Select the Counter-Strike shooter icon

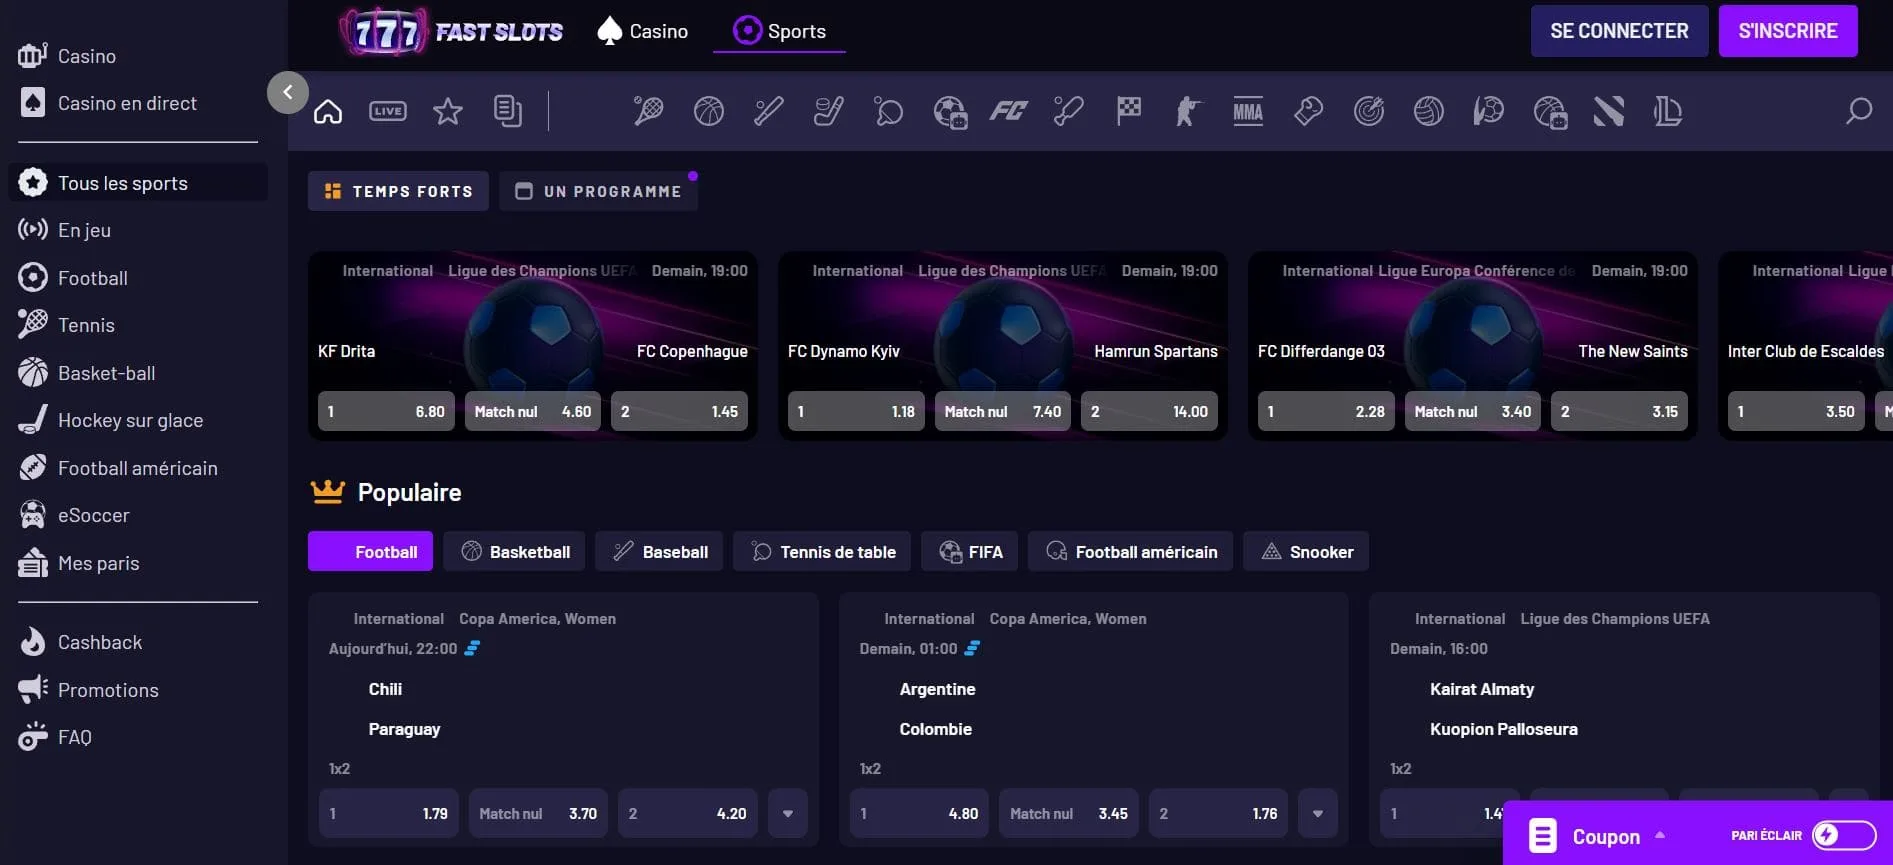click(1188, 111)
